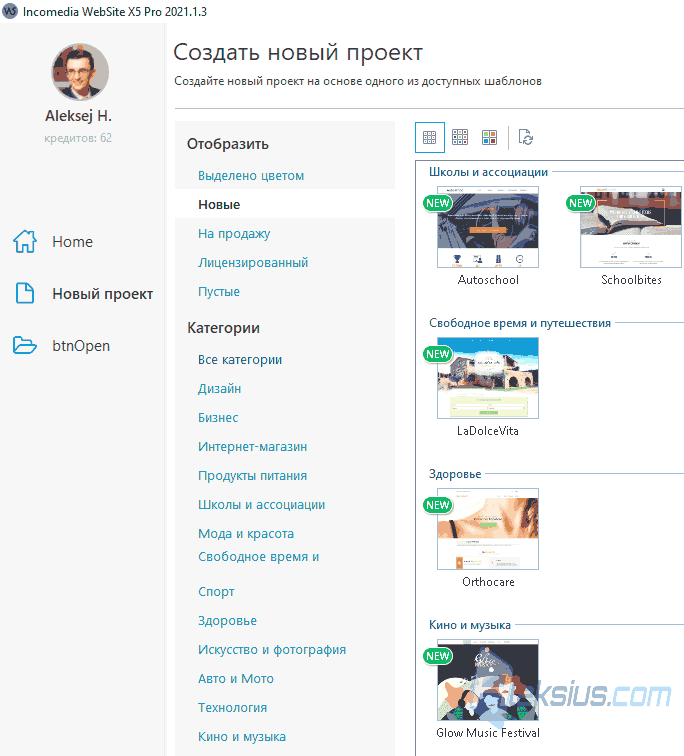The width and height of the screenshot is (684, 756).
Task: Open the btnOpen sidebar entry
Action: [81, 346]
